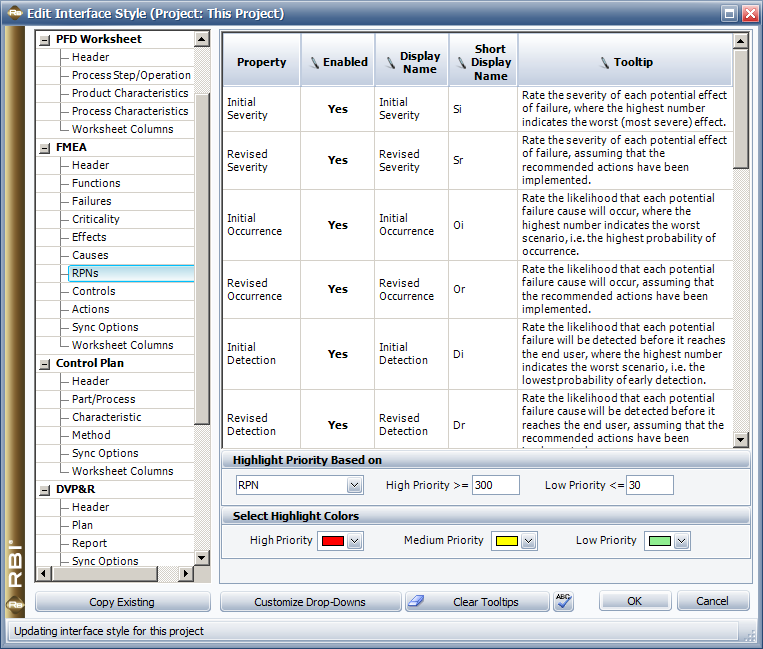
Task: Click the pencil icon in Enabled header
Action: click(x=314, y=62)
